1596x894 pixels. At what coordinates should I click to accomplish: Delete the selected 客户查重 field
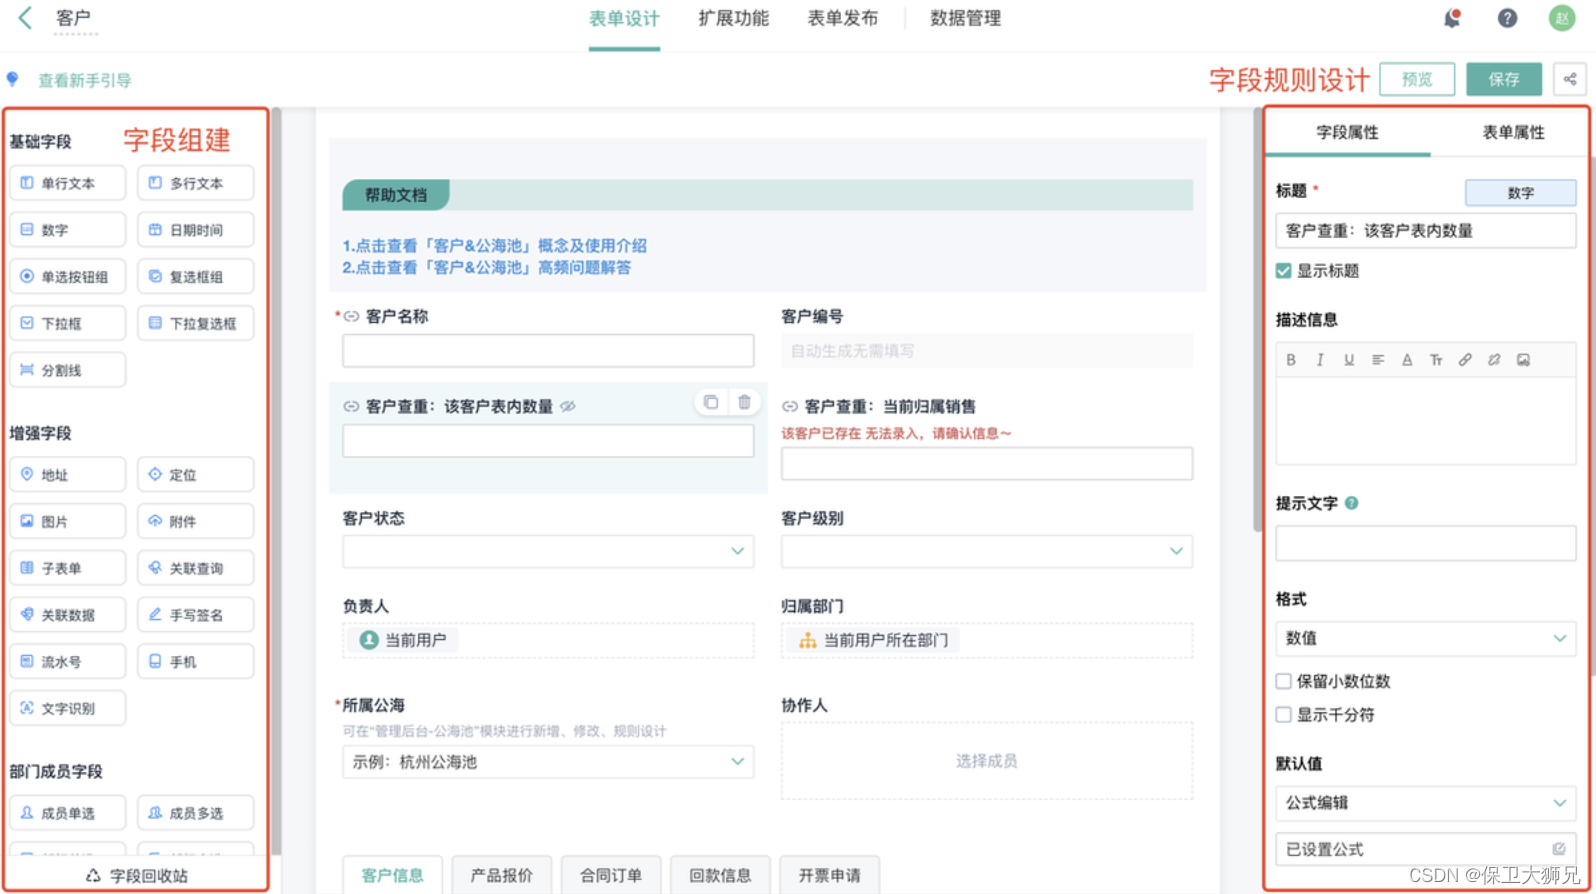(x=744, y=402)
